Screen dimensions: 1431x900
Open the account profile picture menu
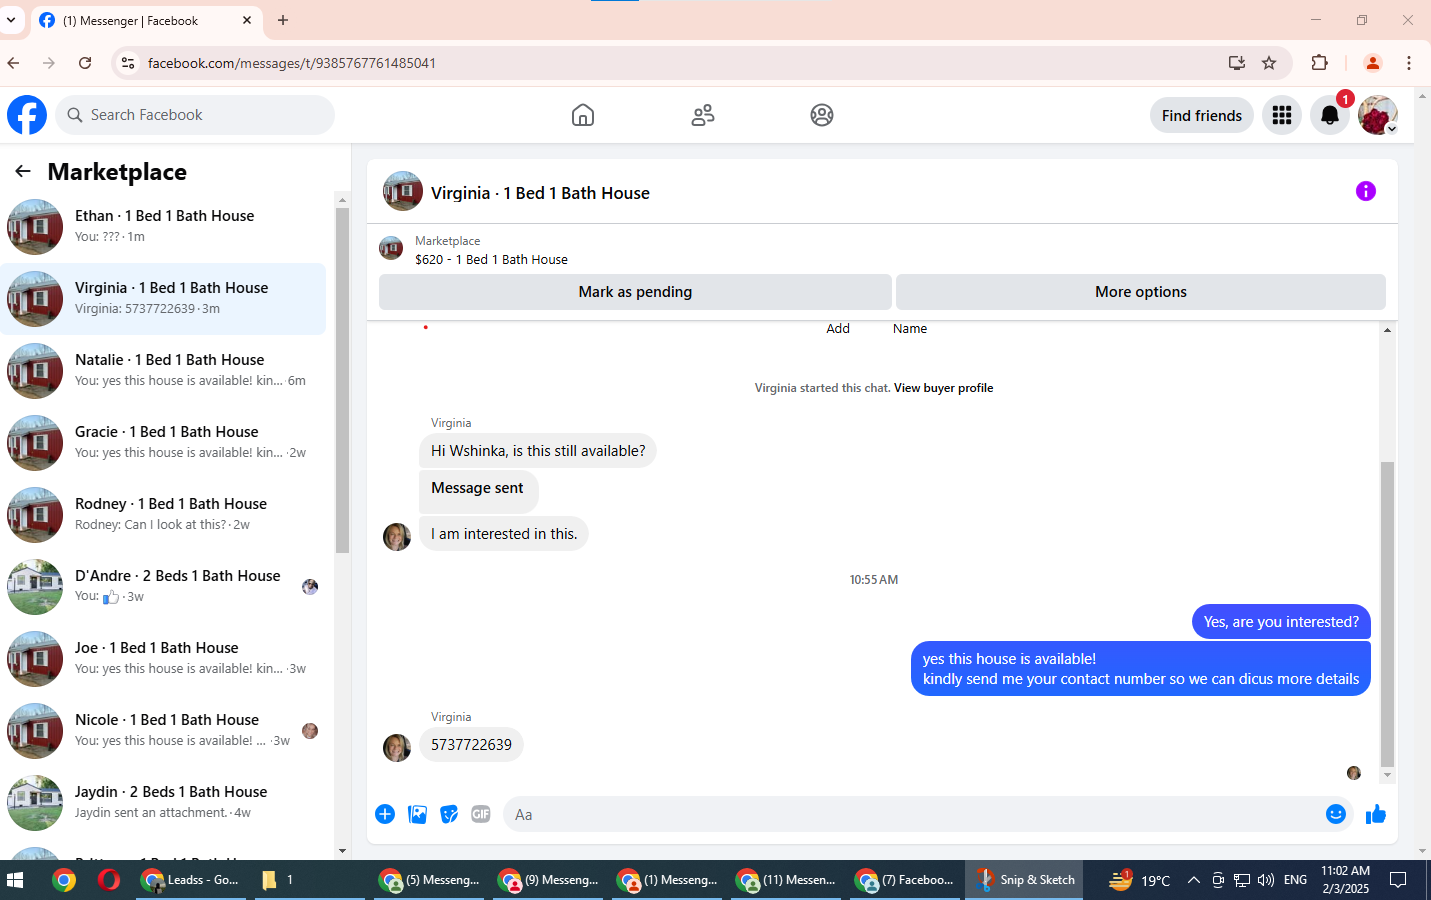click(1378, 115)
